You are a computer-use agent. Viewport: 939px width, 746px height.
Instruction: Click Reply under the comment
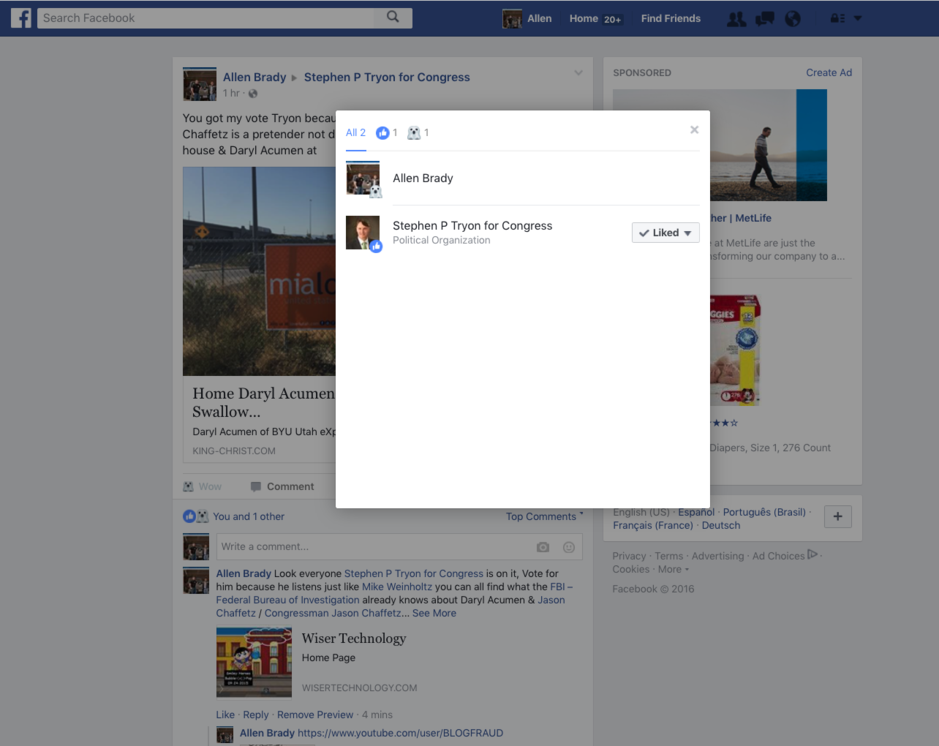[x=256, y=714]
